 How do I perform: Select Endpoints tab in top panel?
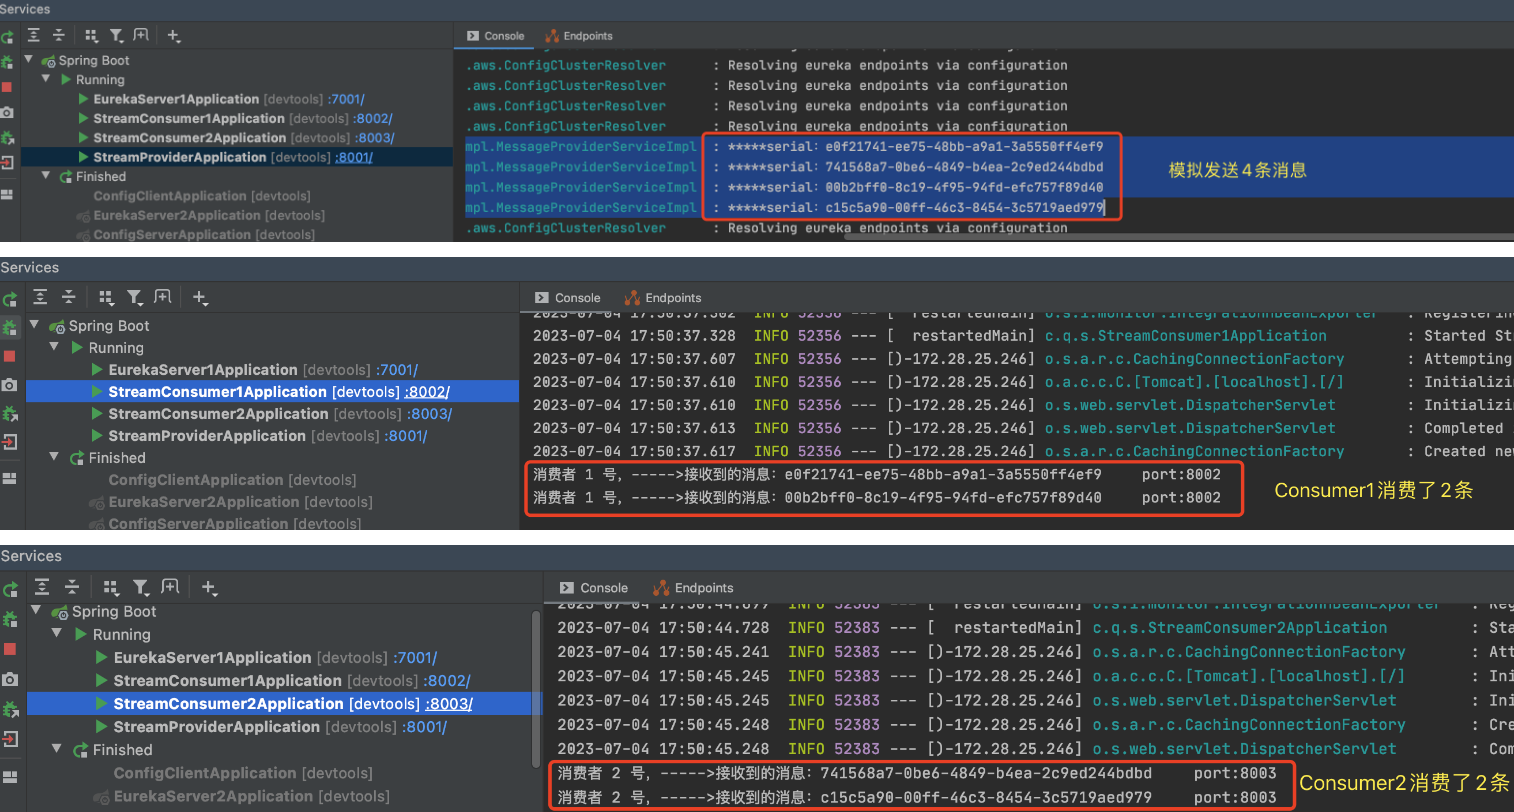pos(579,36)
